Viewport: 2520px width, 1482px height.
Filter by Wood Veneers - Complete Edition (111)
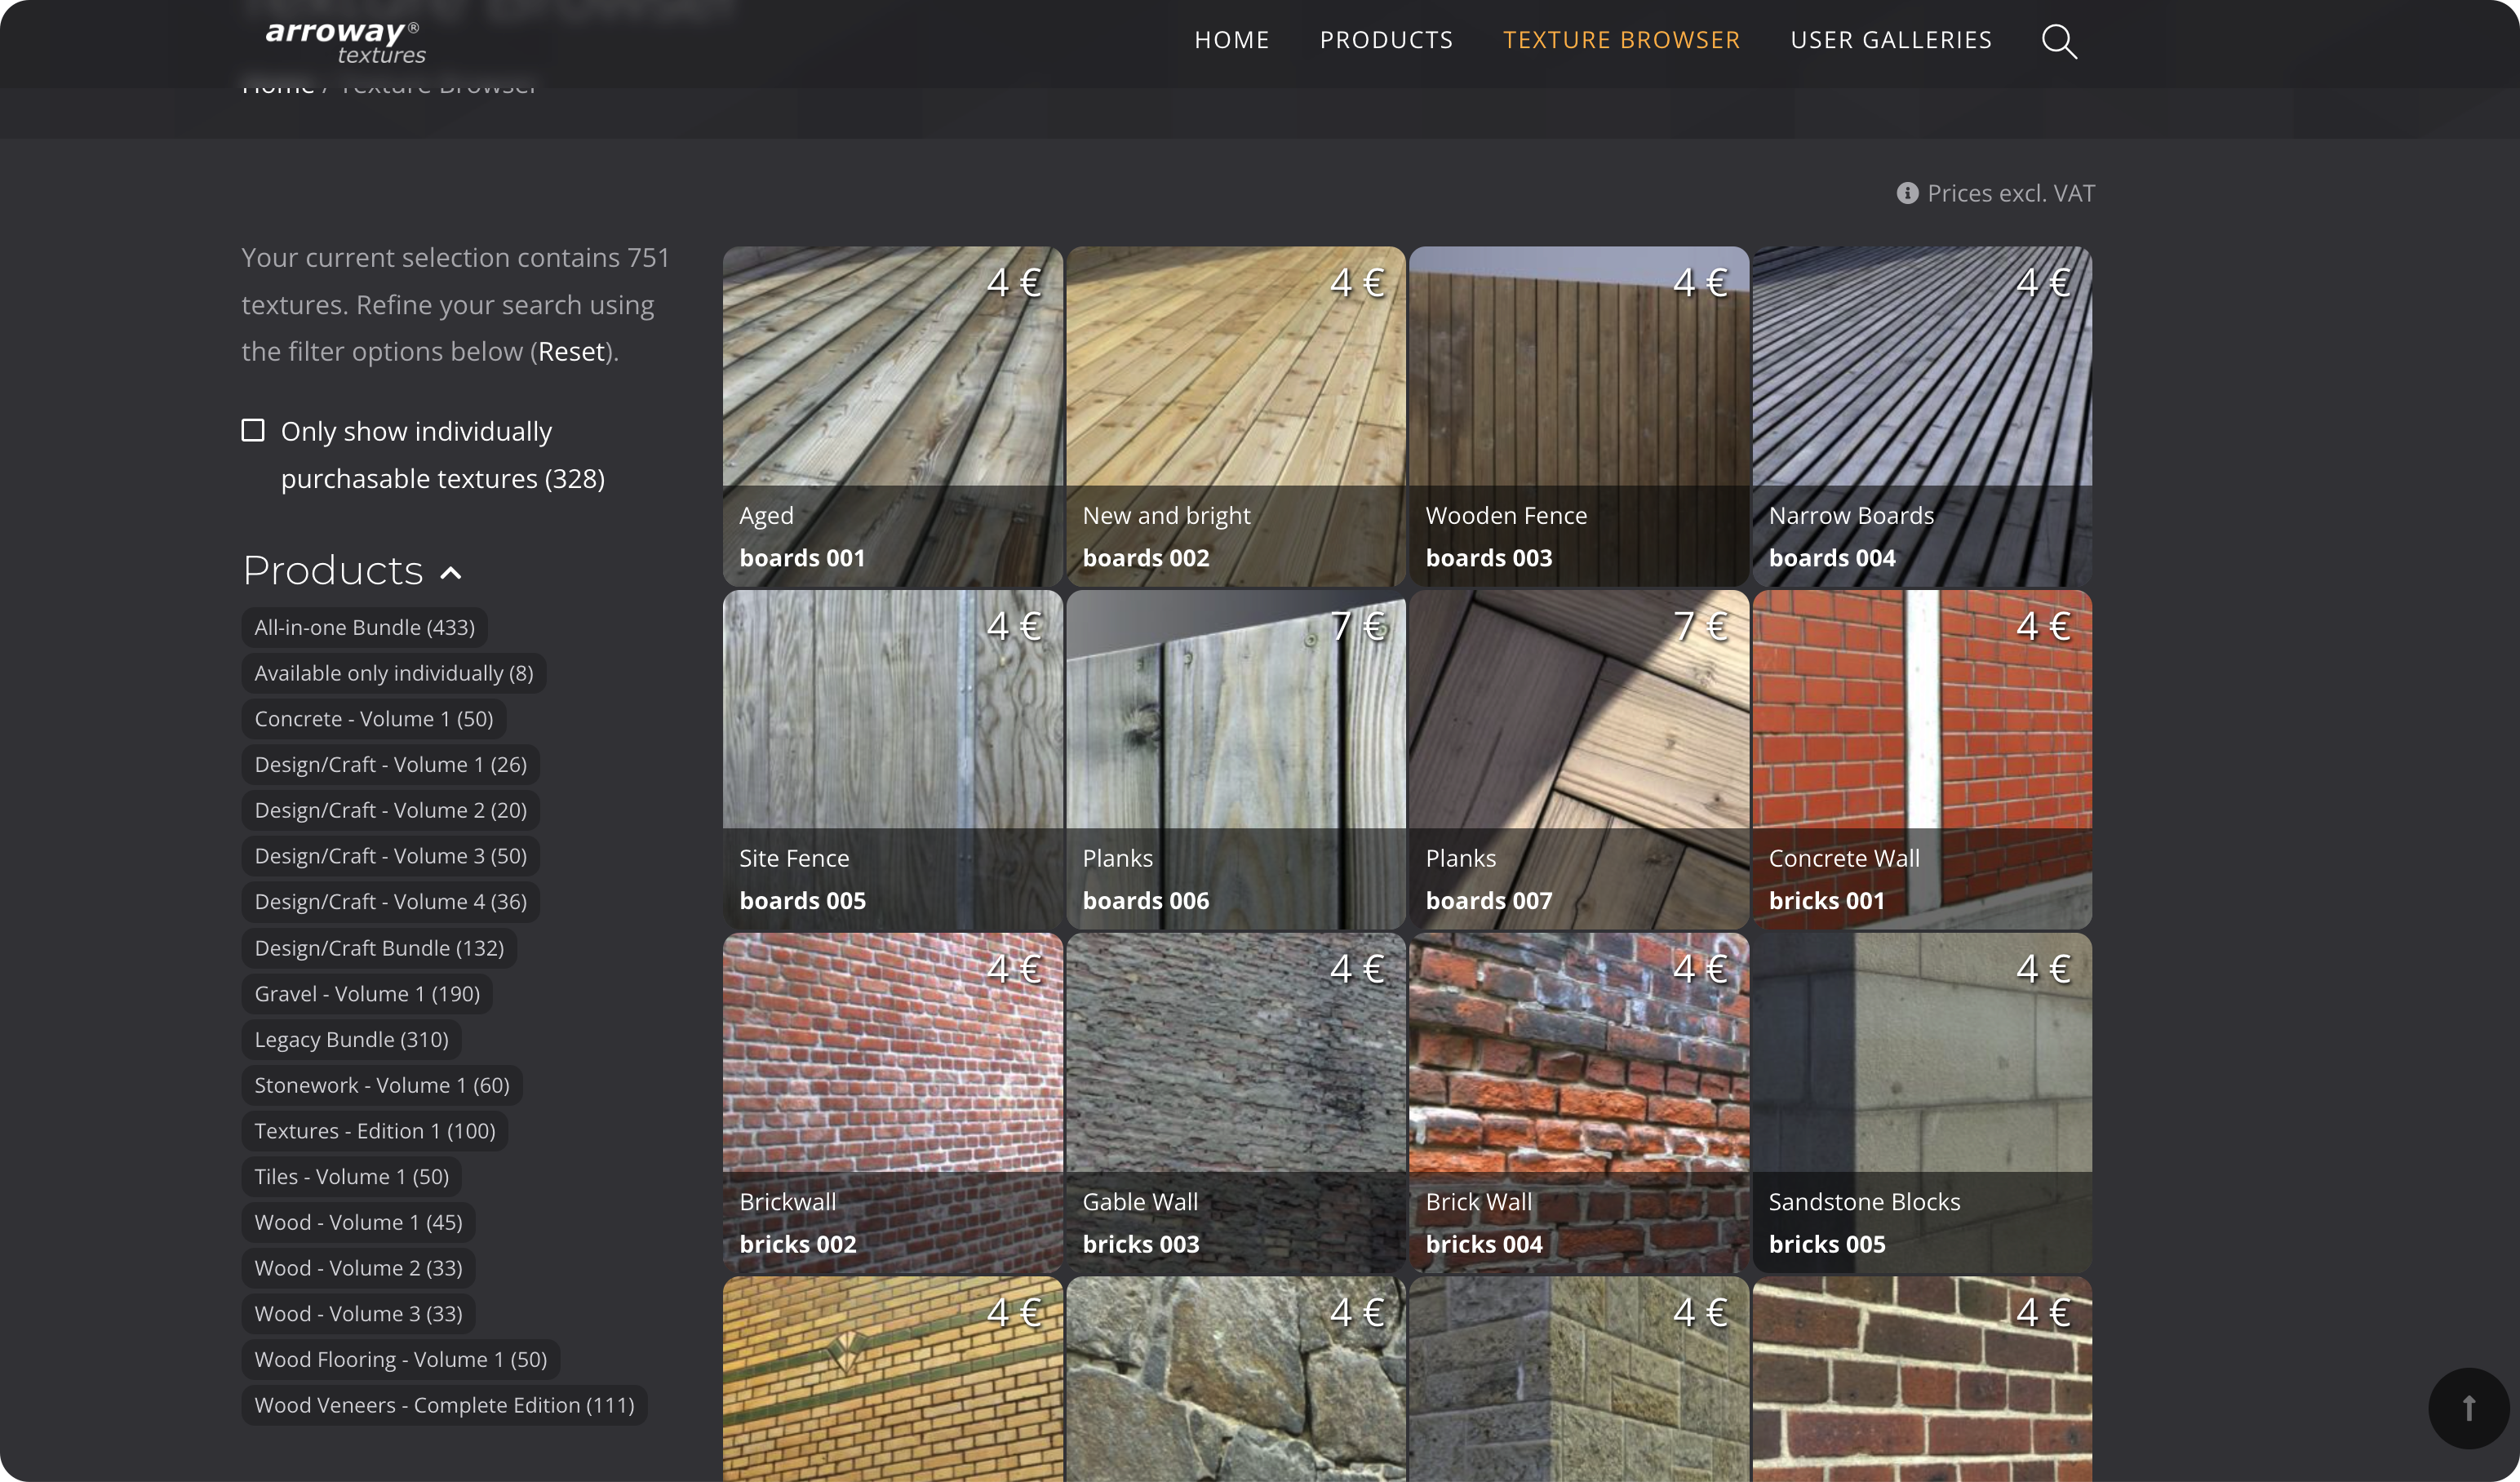click(444, 1405)
